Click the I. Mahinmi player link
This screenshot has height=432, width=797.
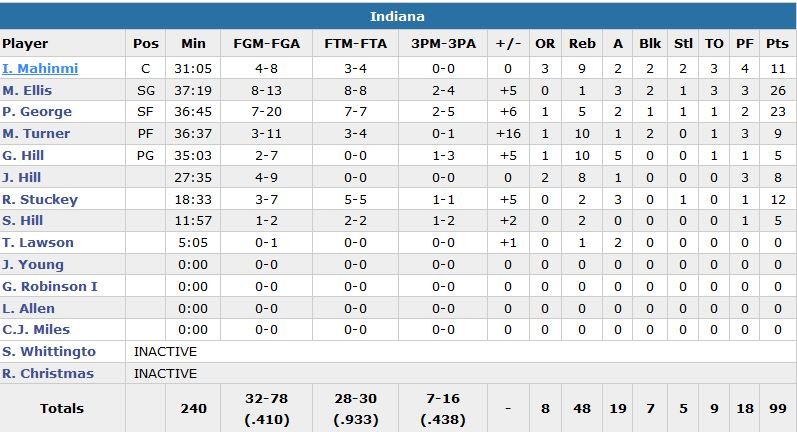click(x=40, y=69)
